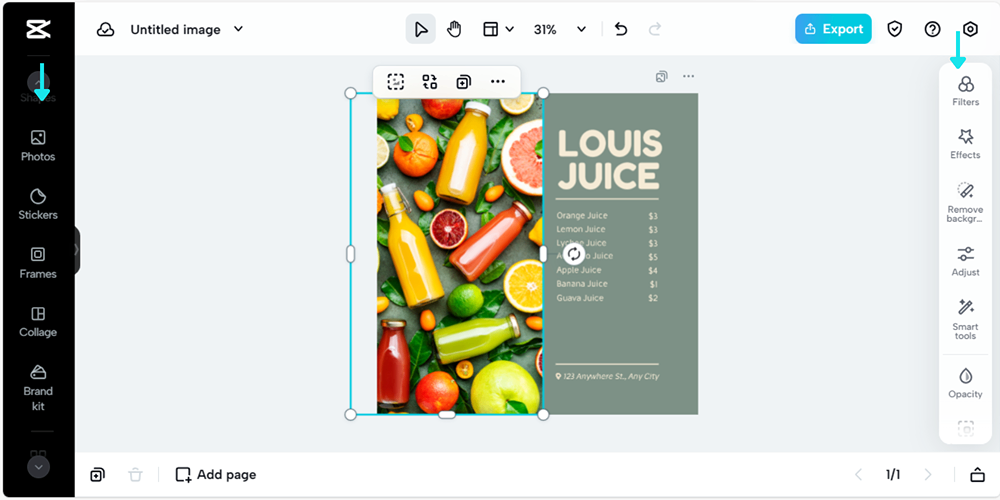
Task: Duplicate the selected image from floating toolbar
Action: [464, 82]
